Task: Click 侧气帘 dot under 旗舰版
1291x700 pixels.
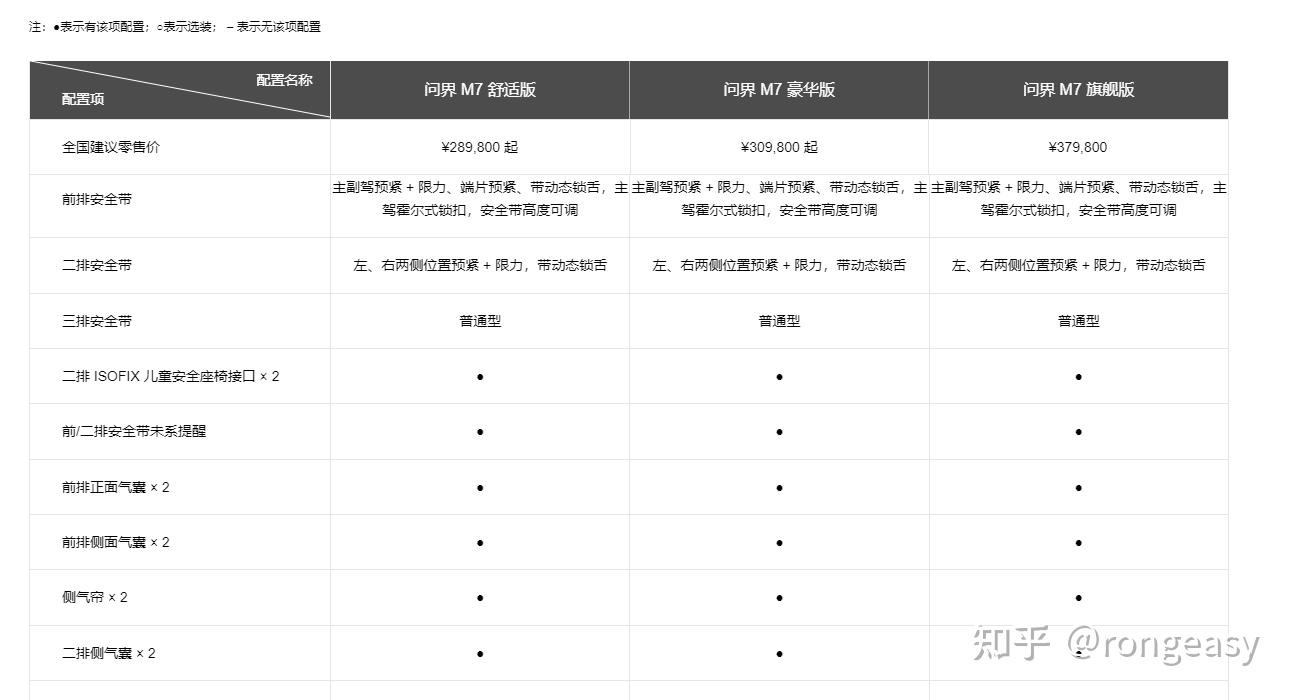Action: click(1078, 598)
